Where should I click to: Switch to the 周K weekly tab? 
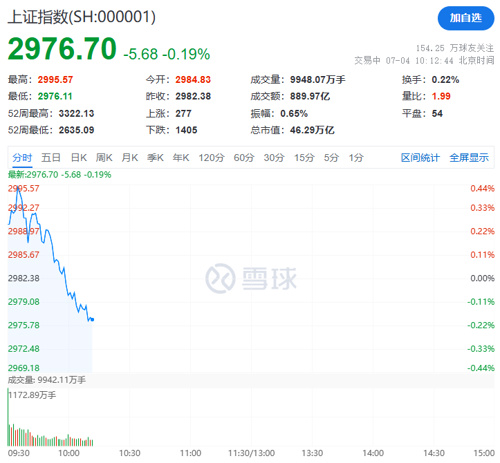pos(104,157)
